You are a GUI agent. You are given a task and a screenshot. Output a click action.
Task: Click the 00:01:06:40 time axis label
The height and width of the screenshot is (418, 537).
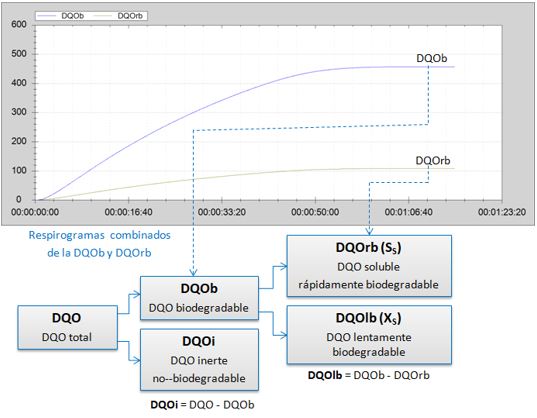point(409,212)
